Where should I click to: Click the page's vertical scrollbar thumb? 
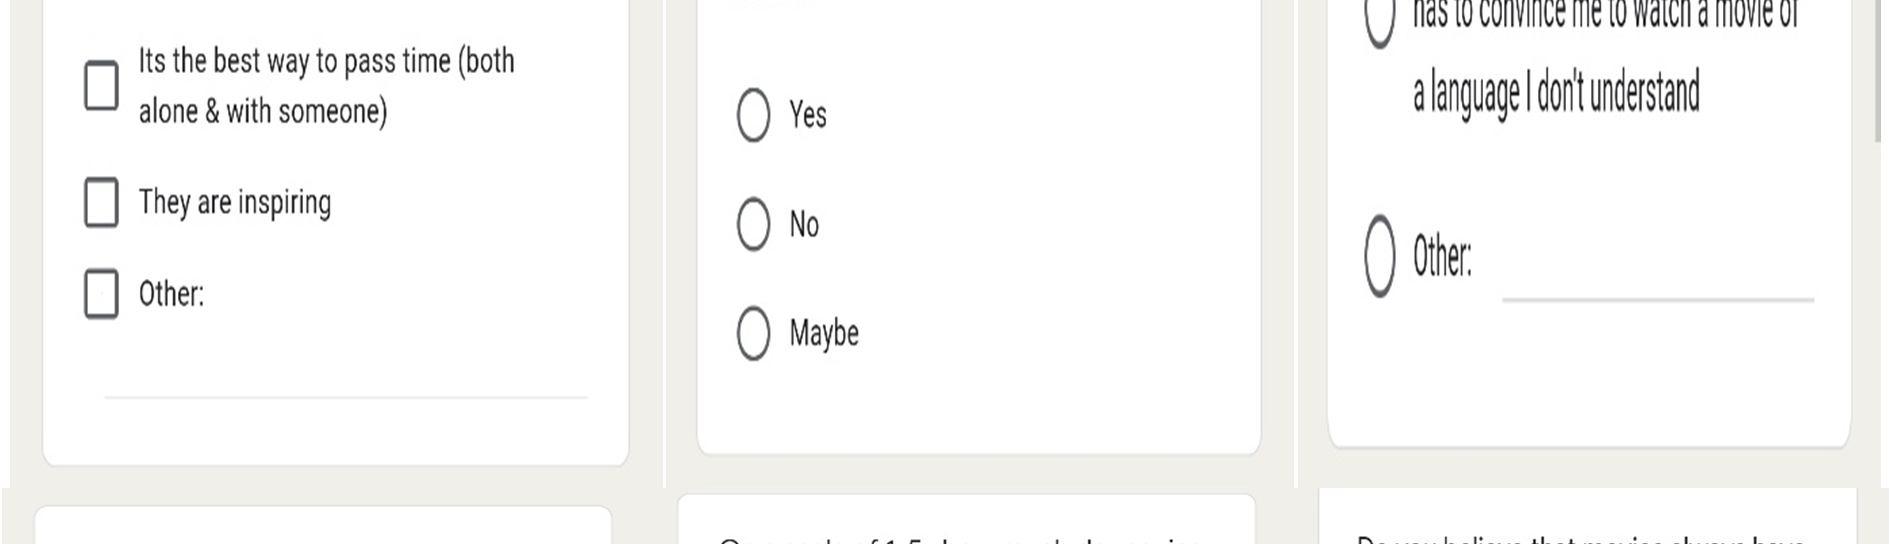(1882, 70)
